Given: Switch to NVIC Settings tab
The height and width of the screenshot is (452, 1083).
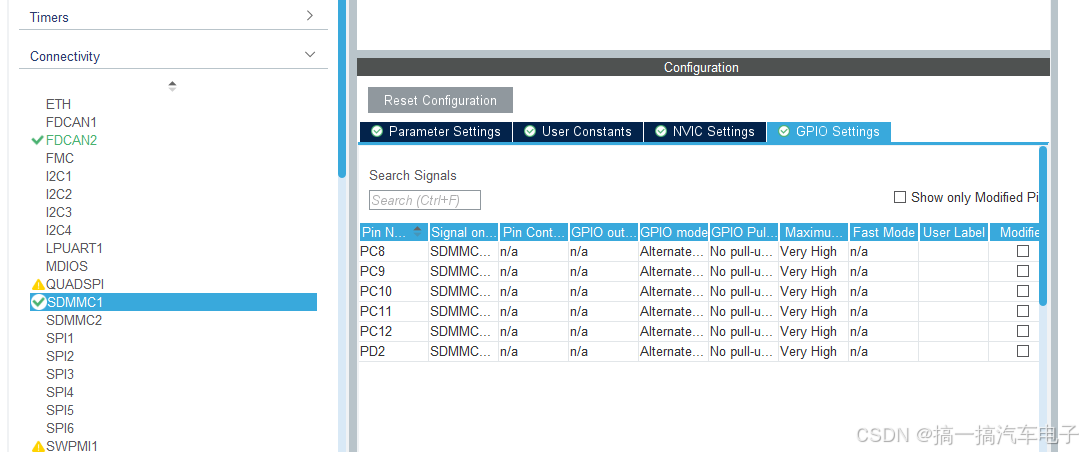Looking at the screenshot, I should (705, 131).
